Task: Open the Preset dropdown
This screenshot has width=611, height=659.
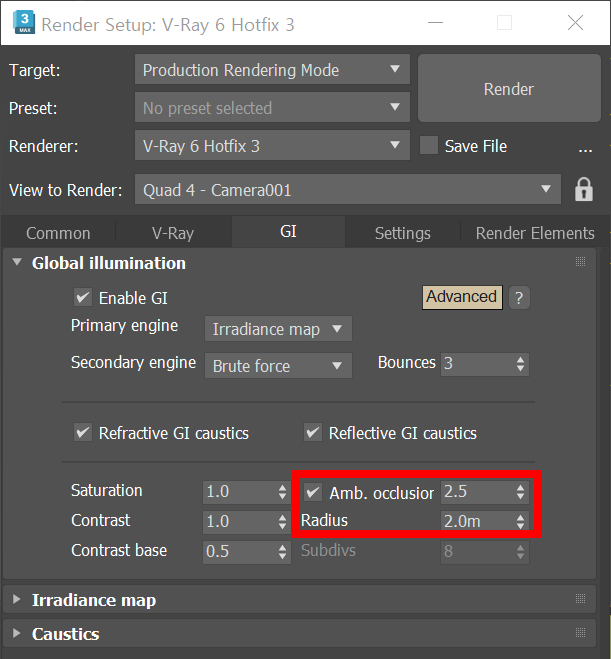Action: click(272, 108)
